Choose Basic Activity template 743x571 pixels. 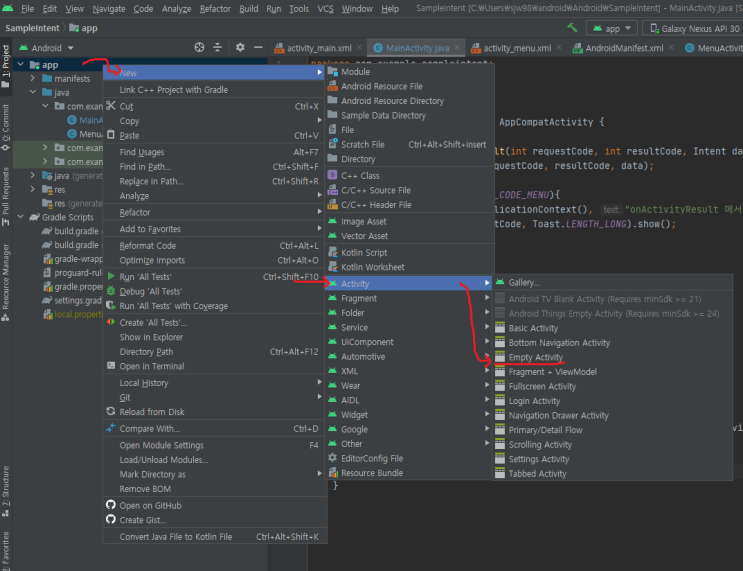(x=613, y=328)
